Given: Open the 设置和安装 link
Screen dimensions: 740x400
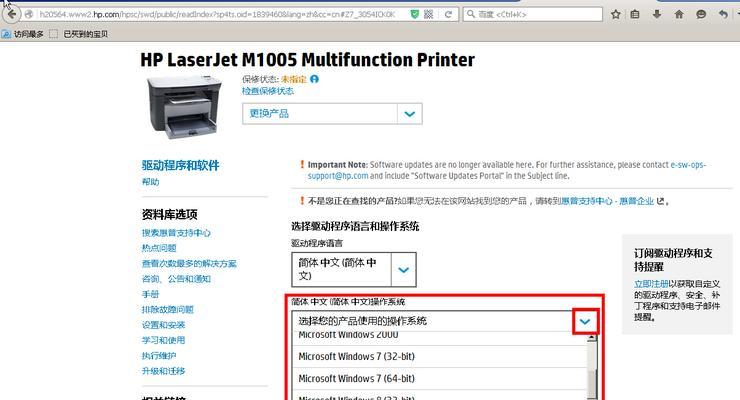Looking at the screenshot, I should click(x=163, y=325).
